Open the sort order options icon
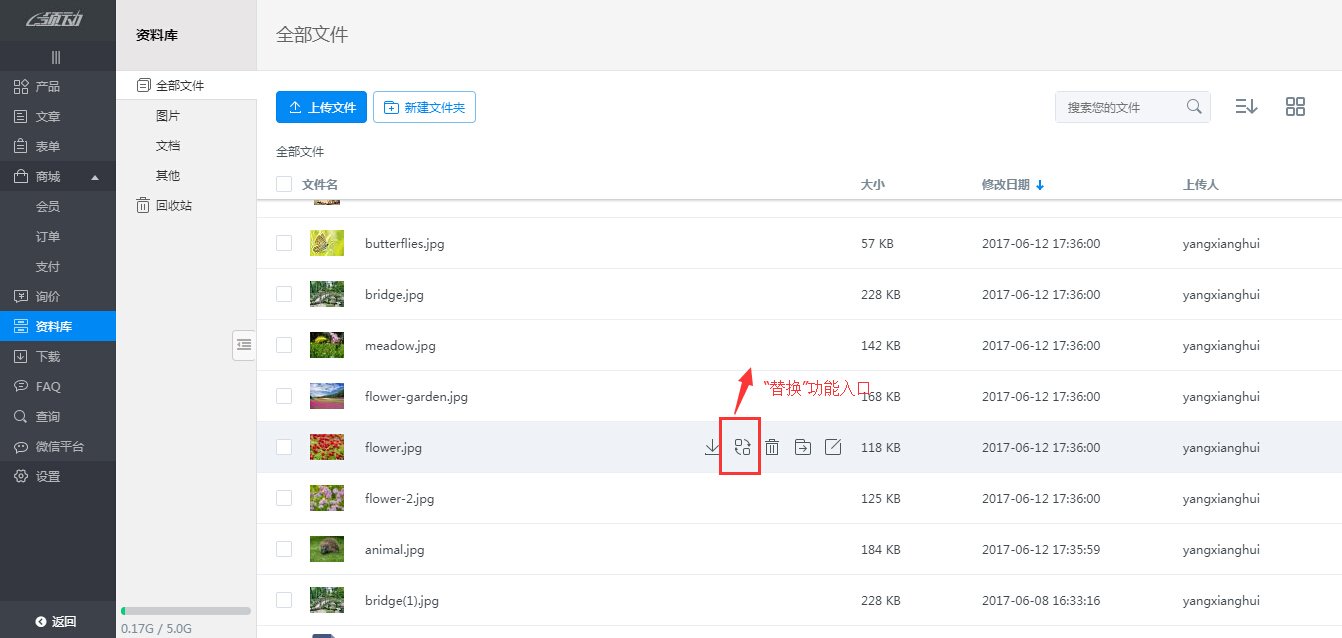The width and height of the screenshot is (1342, 638). [x=1246, y=107]
